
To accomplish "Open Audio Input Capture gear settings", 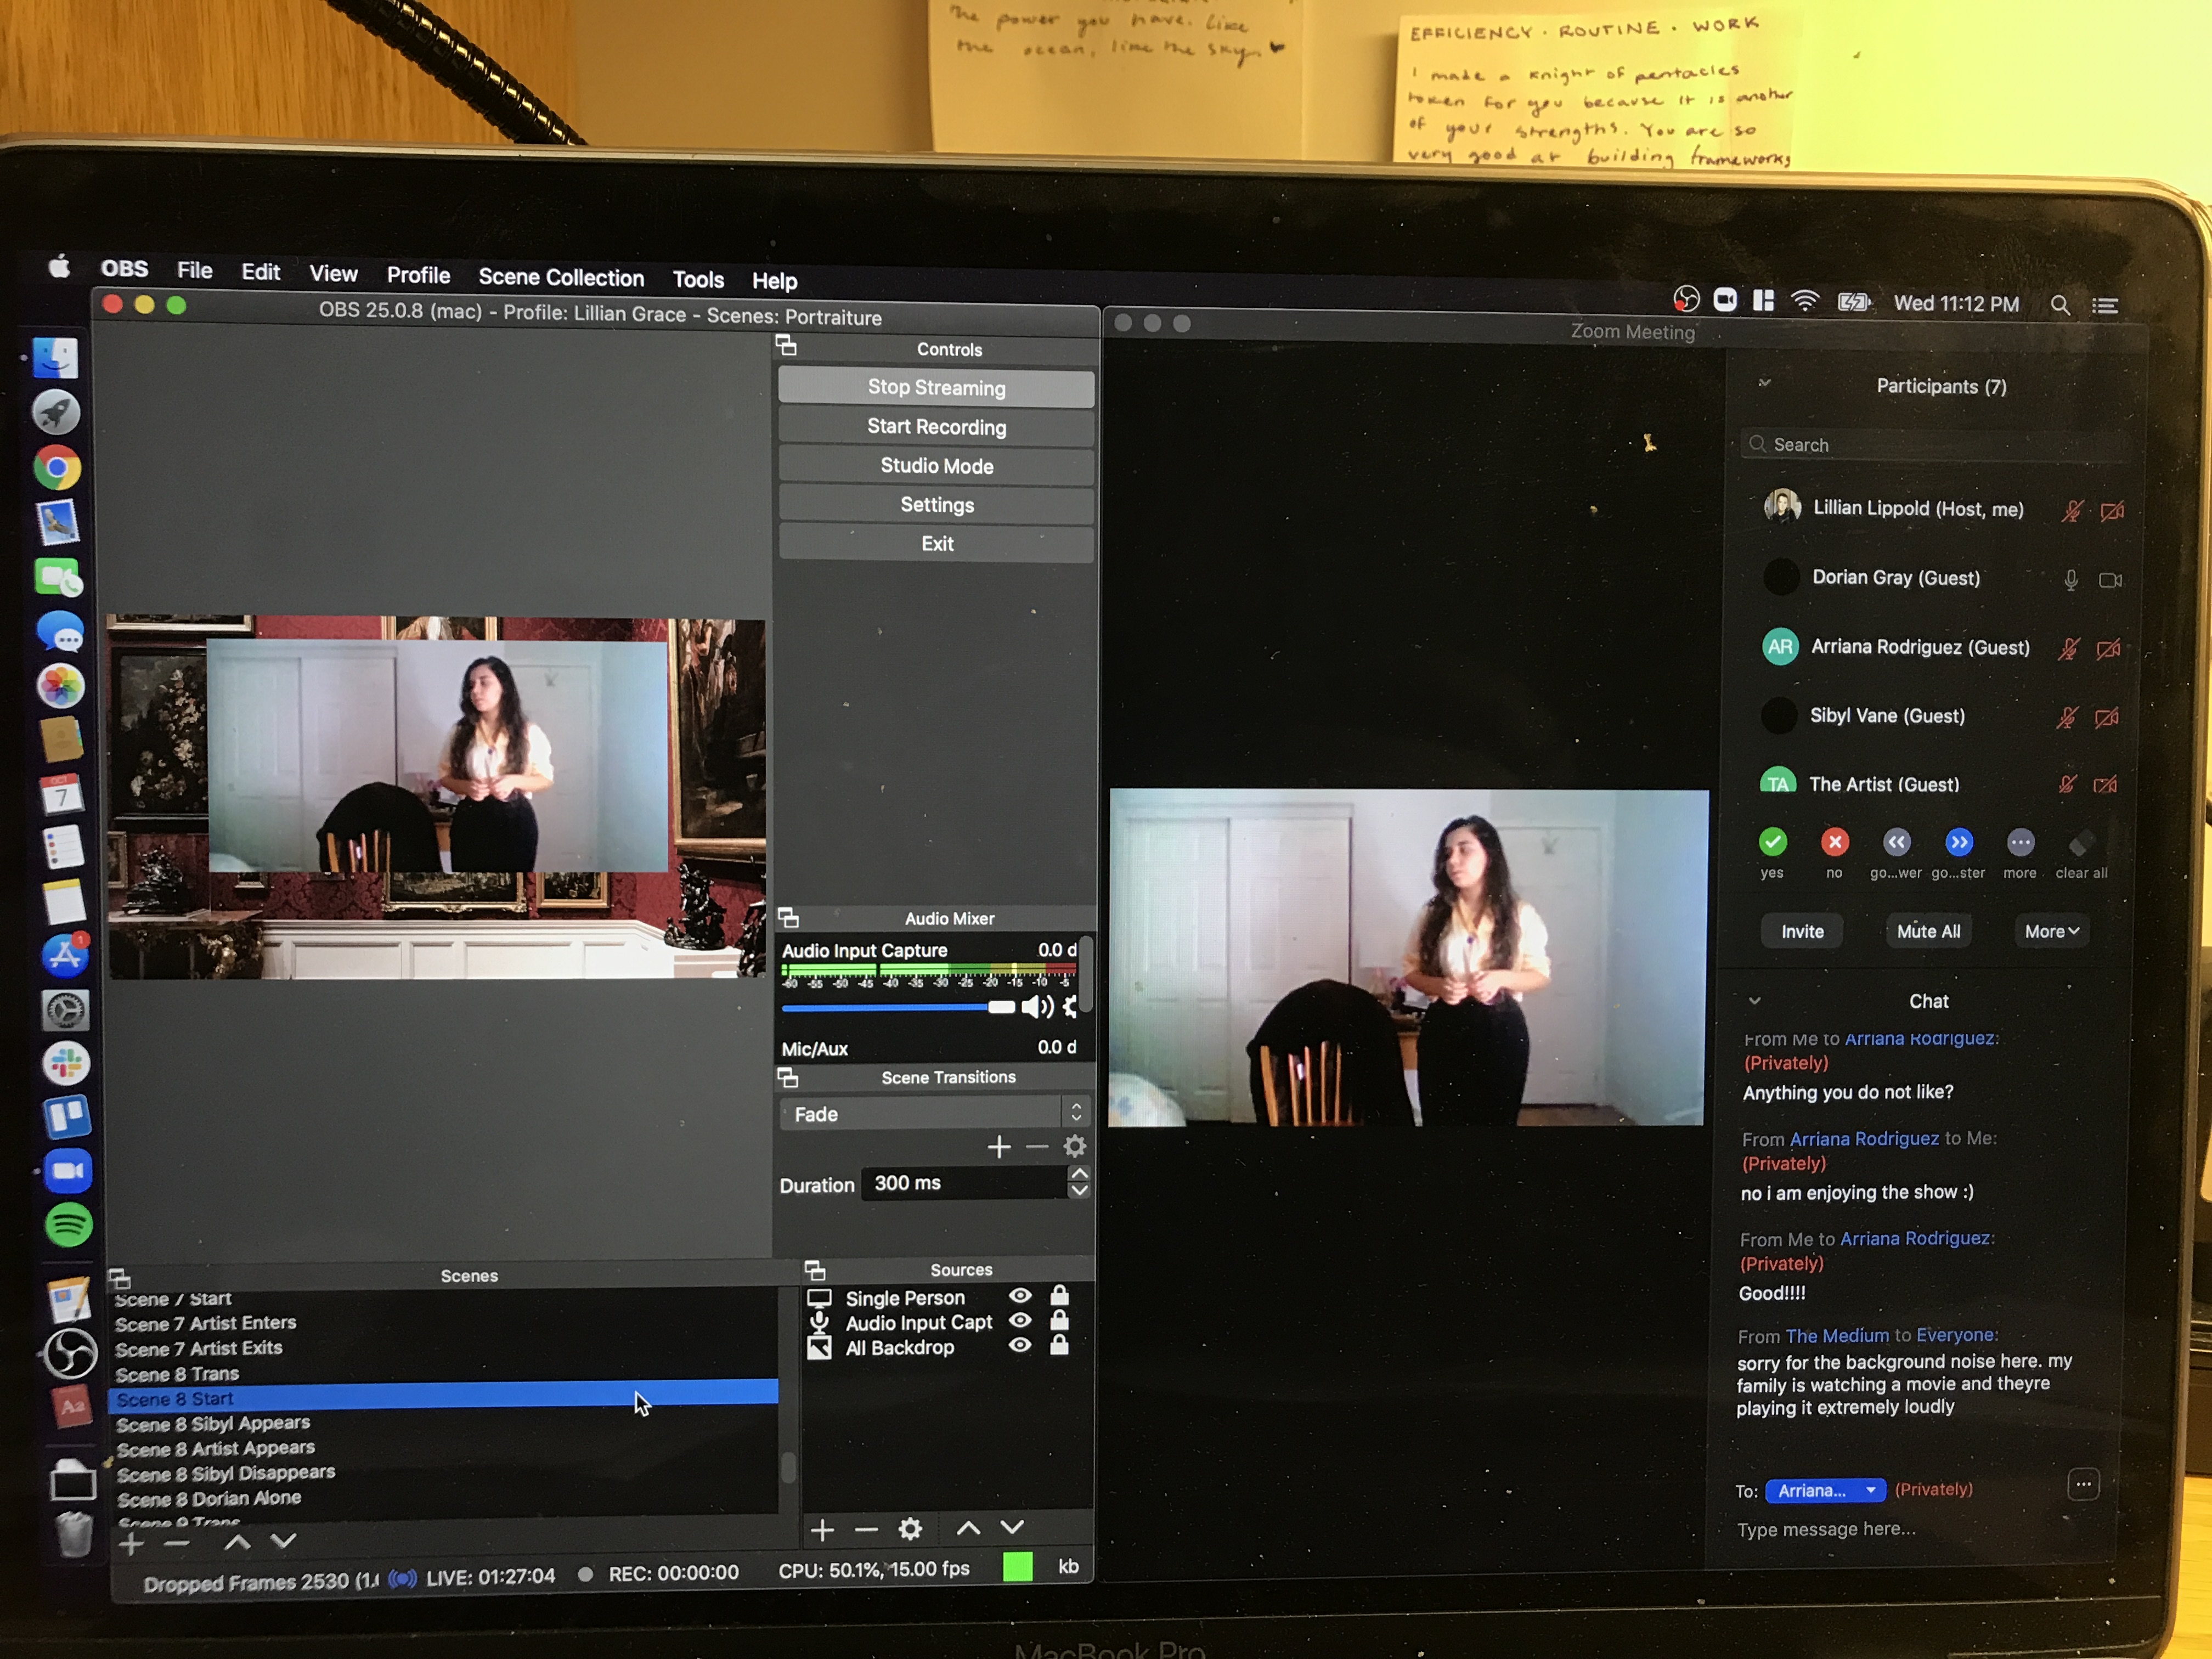I will pyautogui.click(x=1070, y=1007).
